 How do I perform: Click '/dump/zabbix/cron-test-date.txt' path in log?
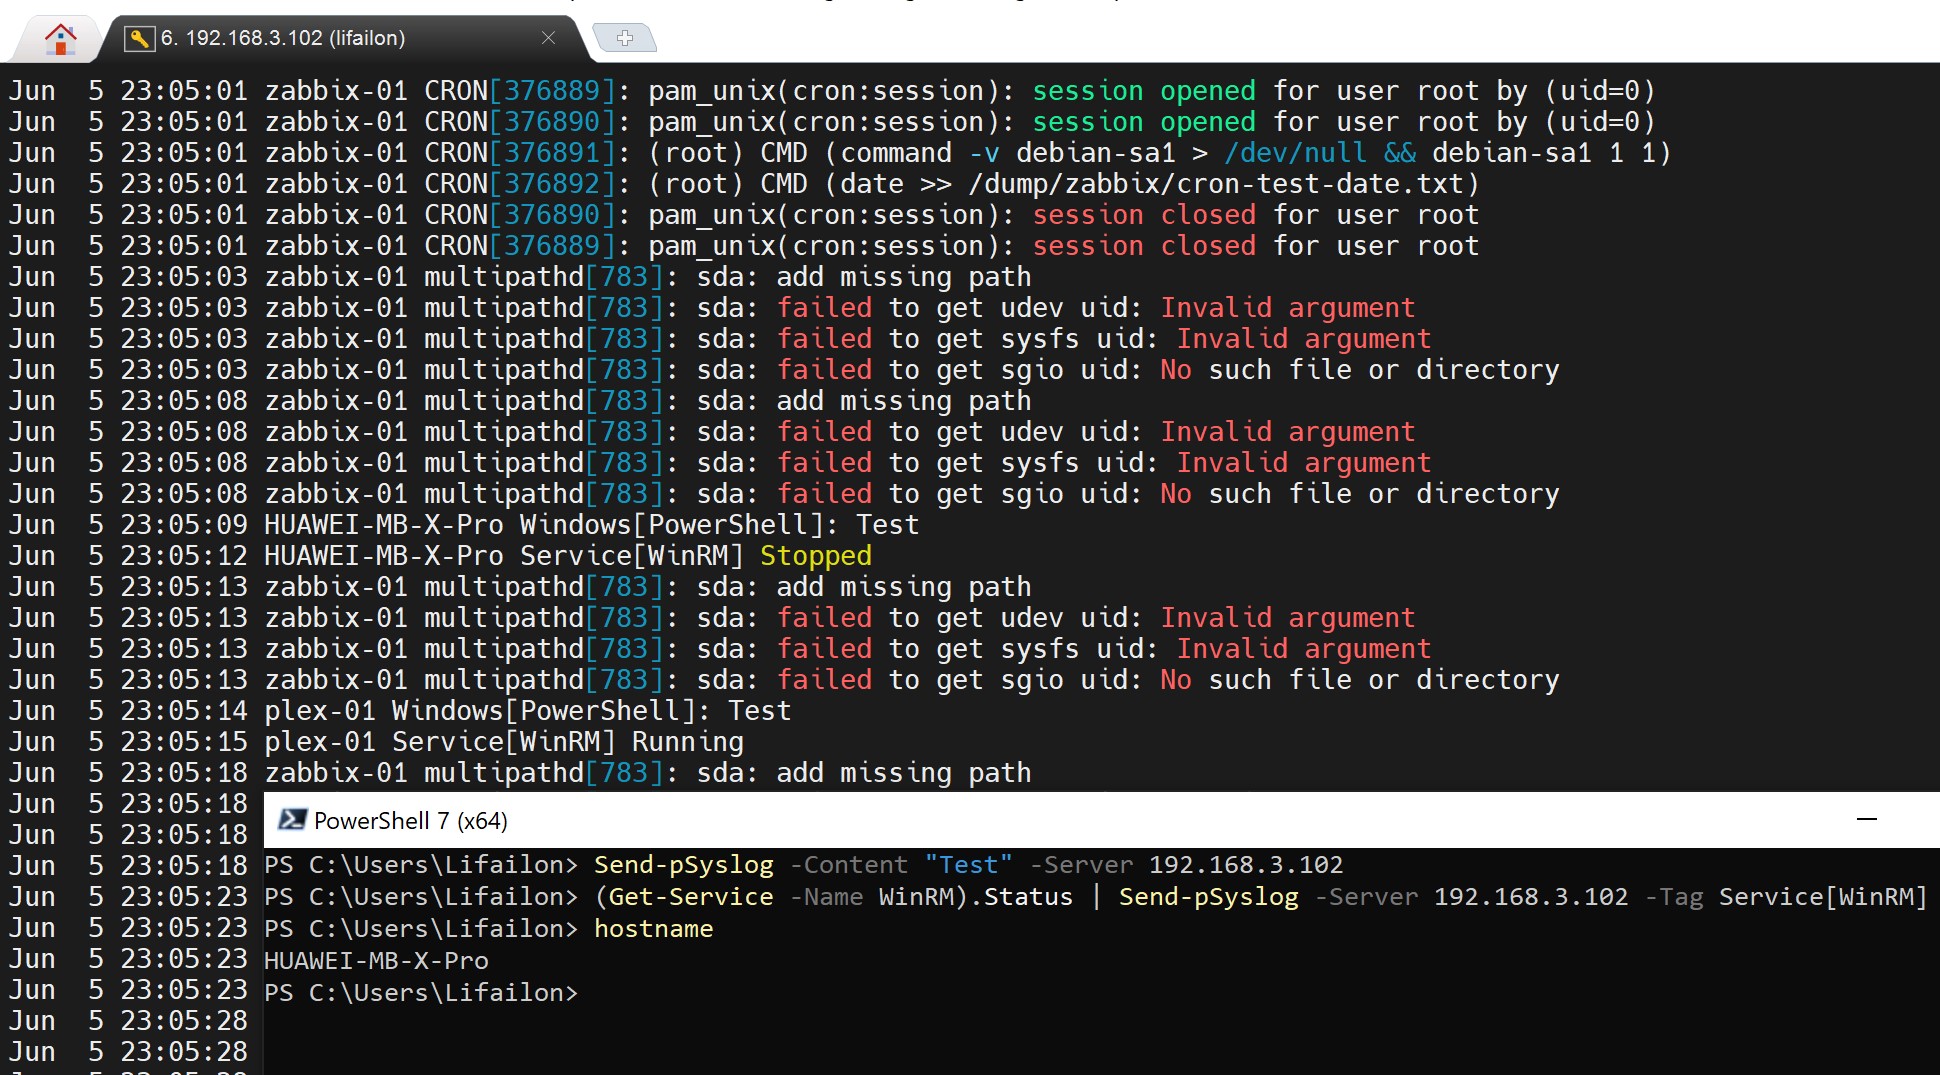(x=1216, y=184)
